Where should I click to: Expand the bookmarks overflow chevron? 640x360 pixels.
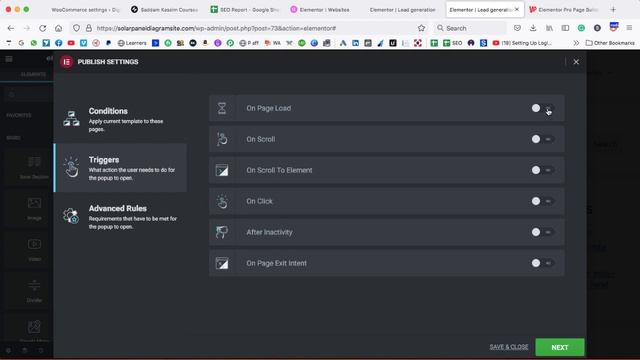pos(576,43)
